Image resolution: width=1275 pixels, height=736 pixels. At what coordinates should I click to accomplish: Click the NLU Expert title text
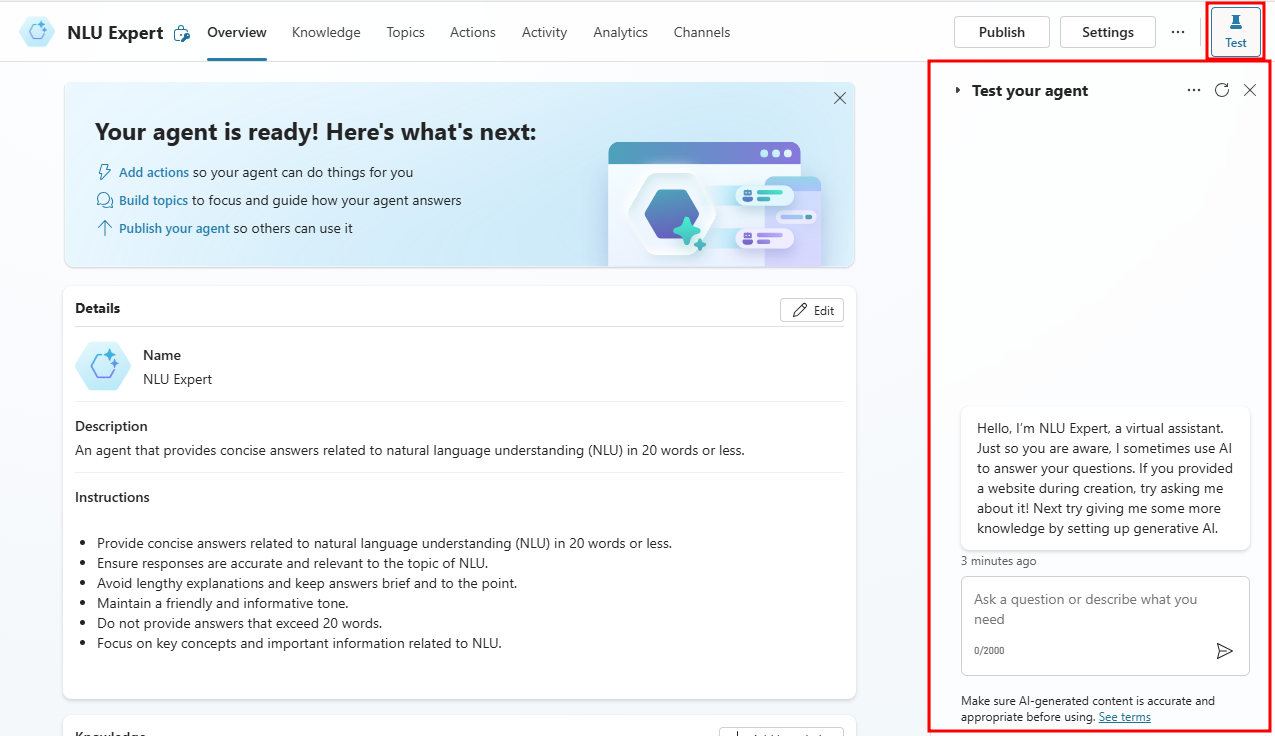pos(115,33)
